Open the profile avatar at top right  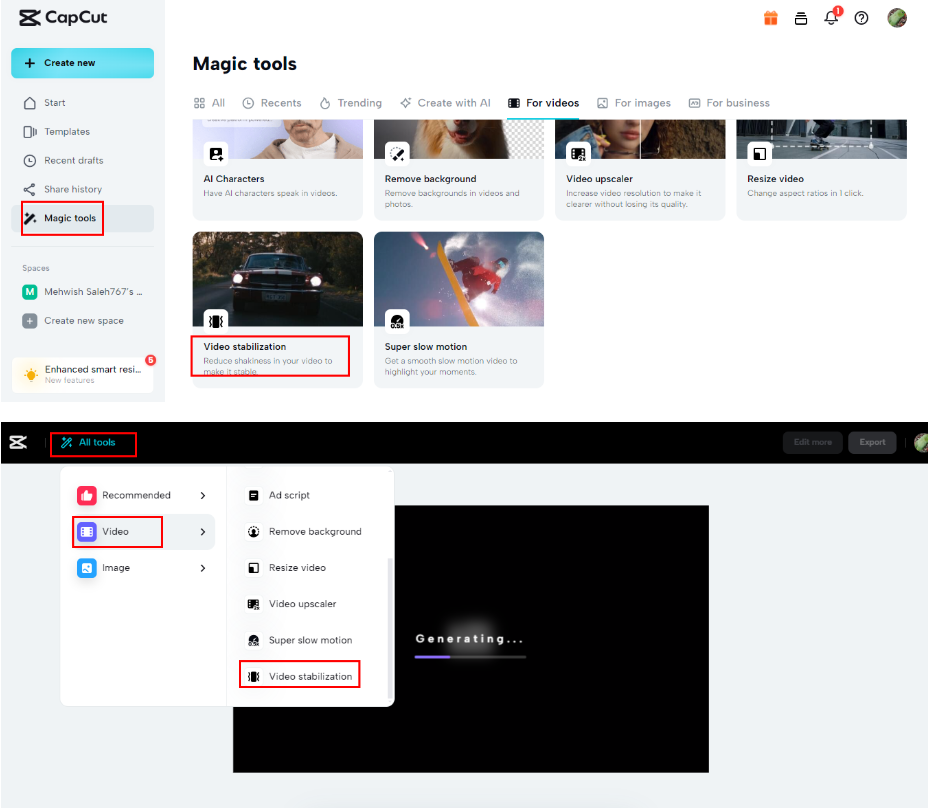coord(897,18)
